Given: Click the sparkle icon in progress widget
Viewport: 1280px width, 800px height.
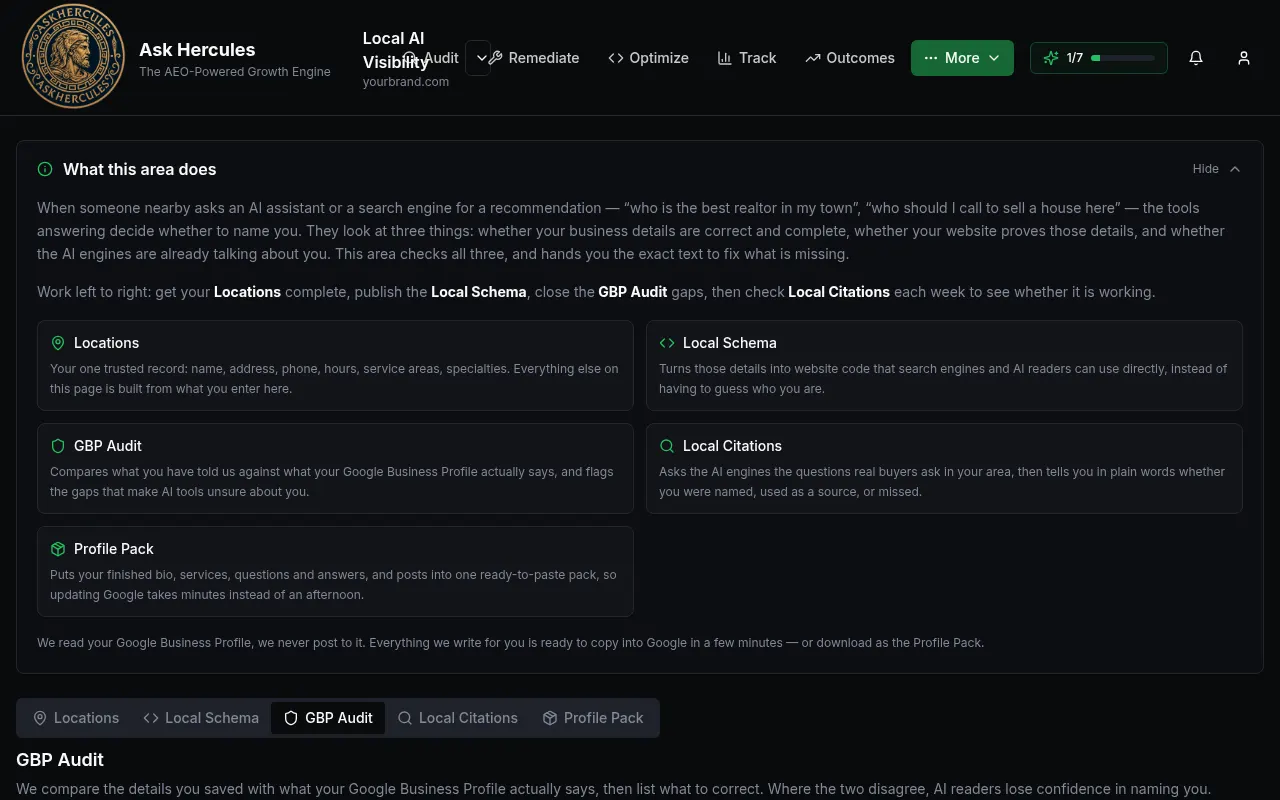Looking at the screenshot, I should (1051, 58).
